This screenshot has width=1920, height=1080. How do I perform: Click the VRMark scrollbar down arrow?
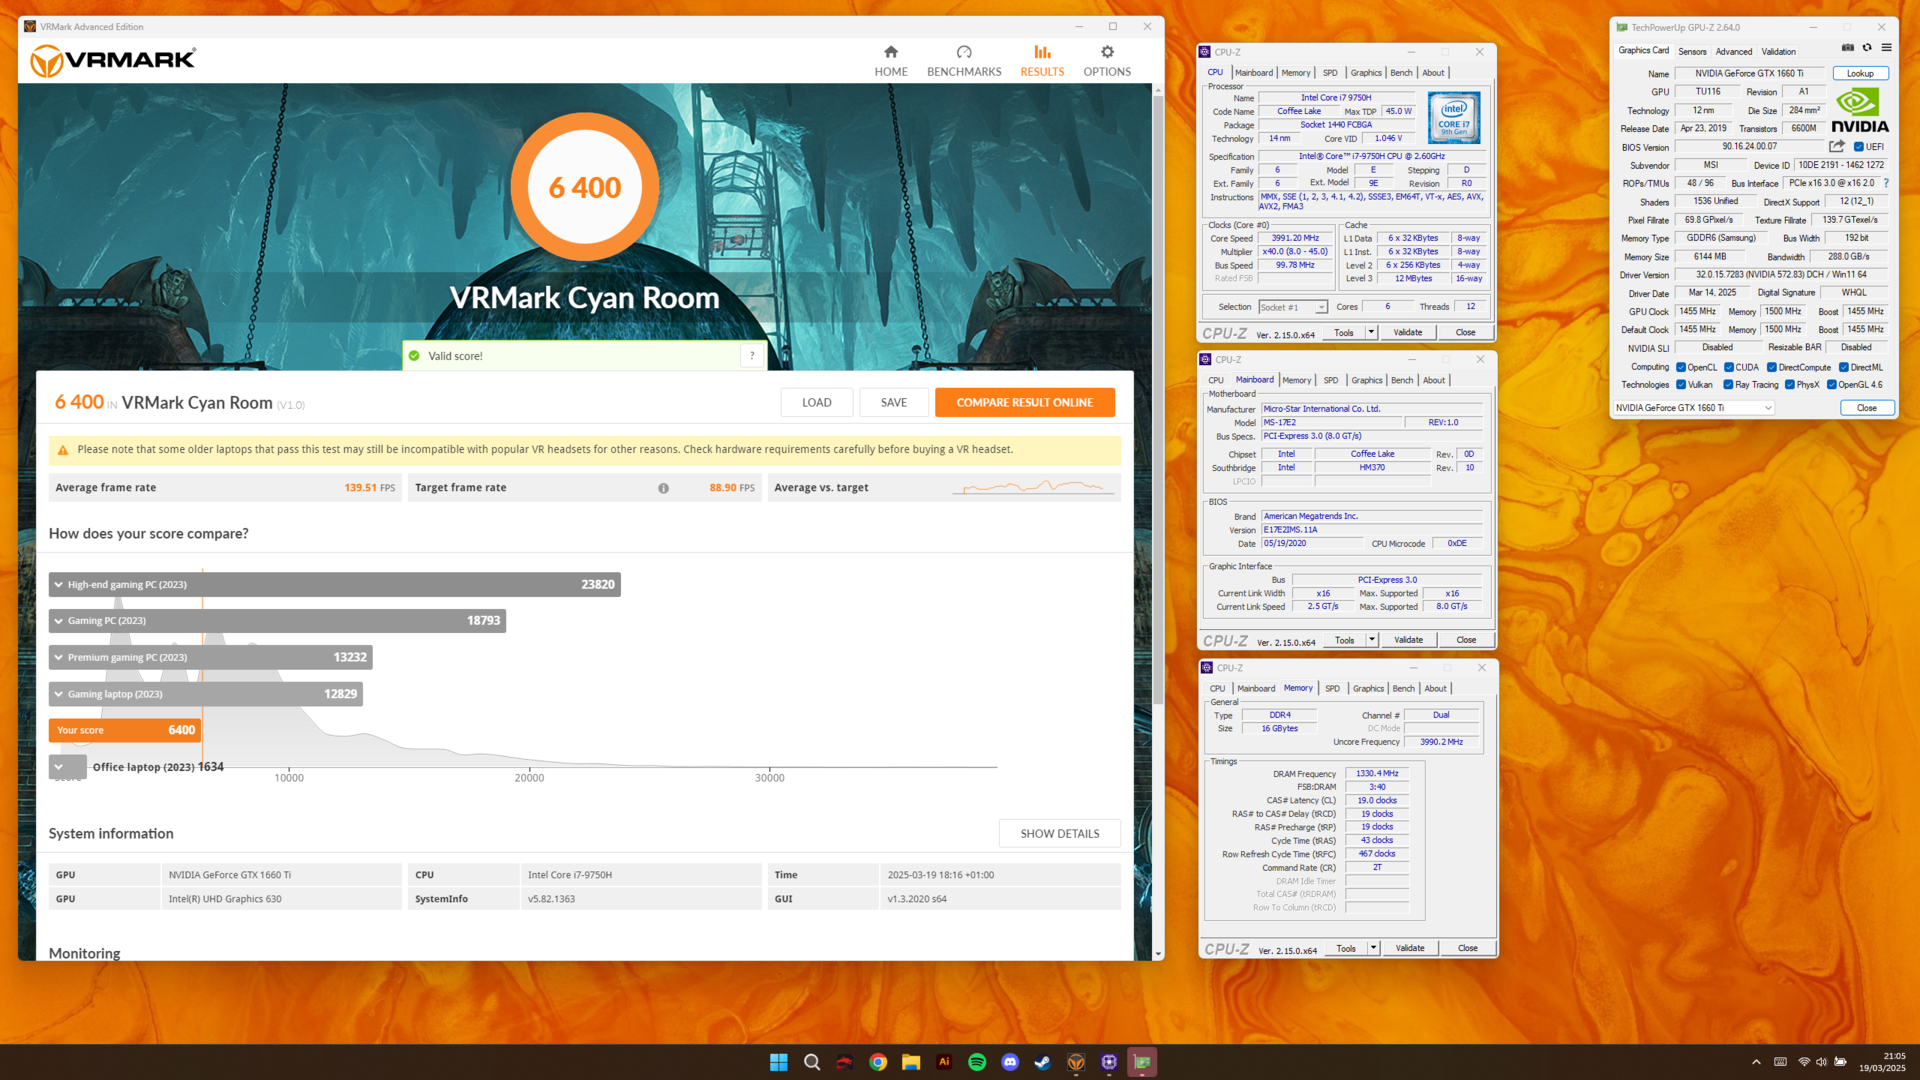1158,954
